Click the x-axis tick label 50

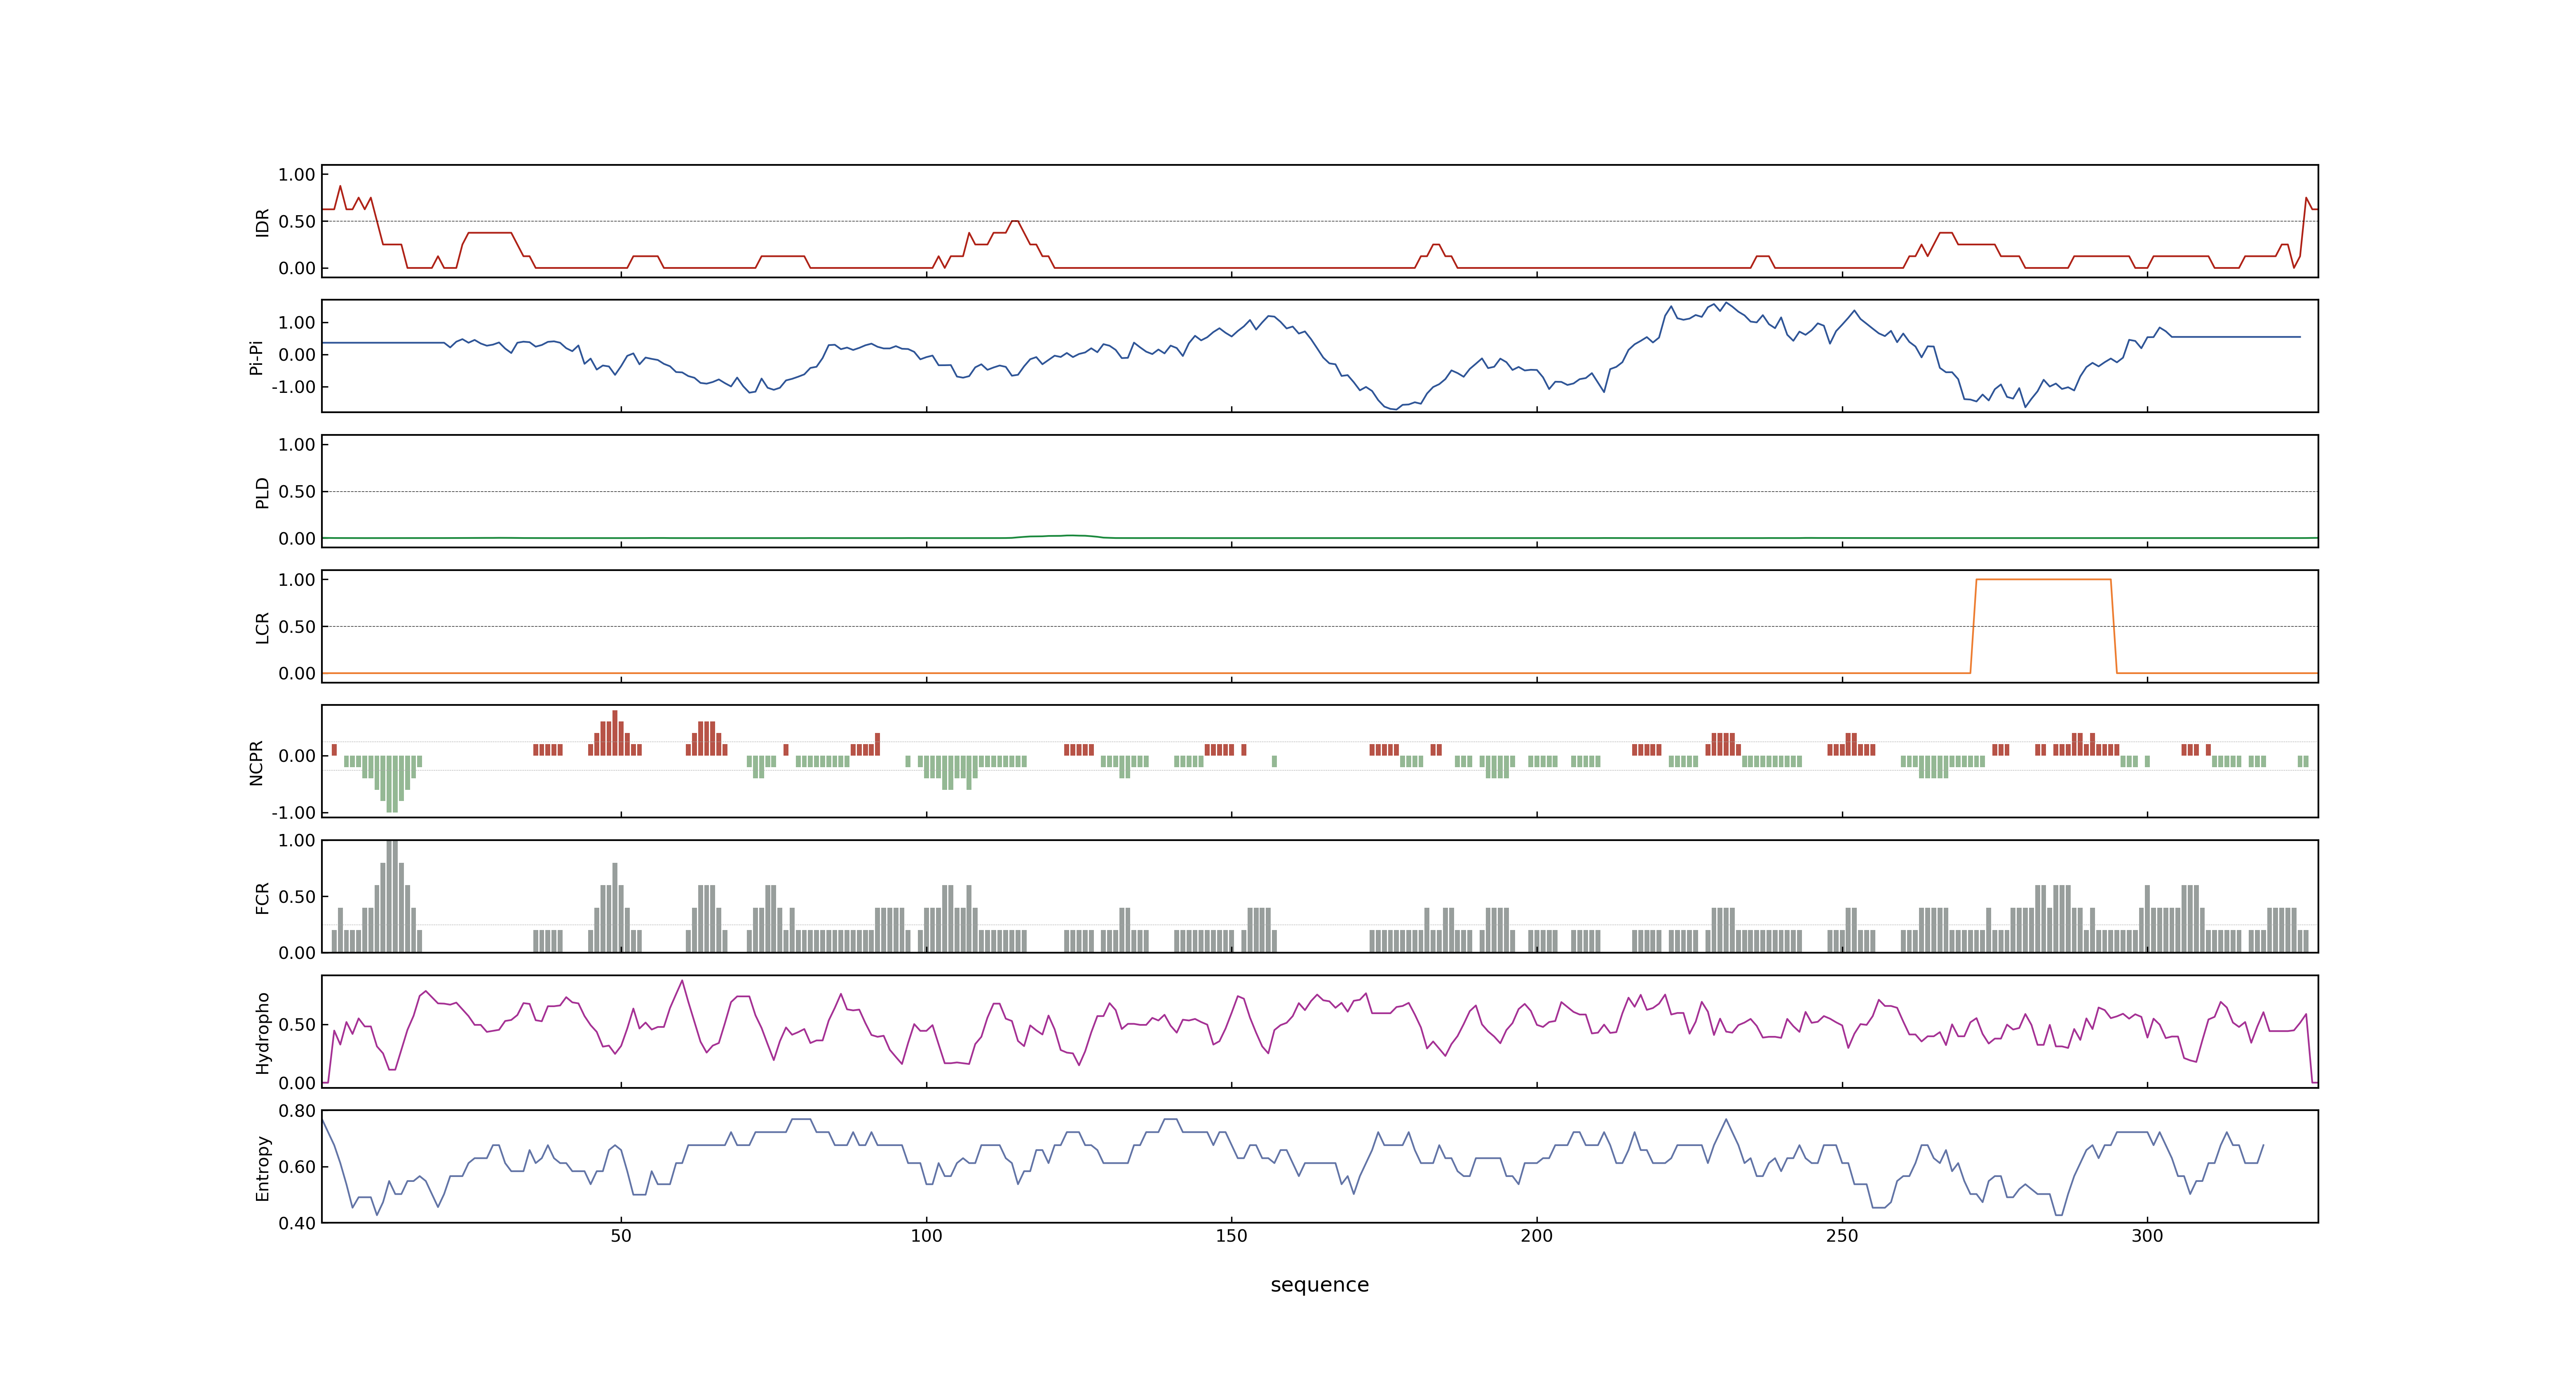pyautogui.click(x=621, y=1235)
